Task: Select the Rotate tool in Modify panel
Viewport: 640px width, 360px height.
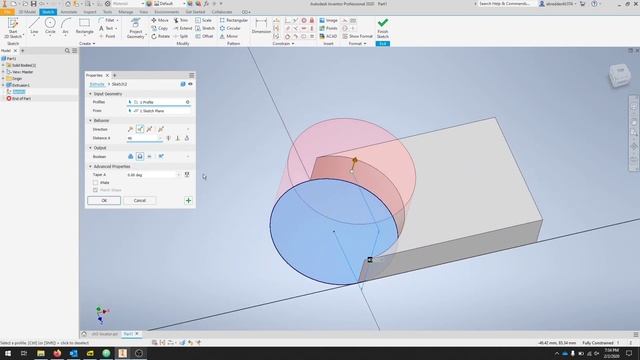Action: point(160,36)
